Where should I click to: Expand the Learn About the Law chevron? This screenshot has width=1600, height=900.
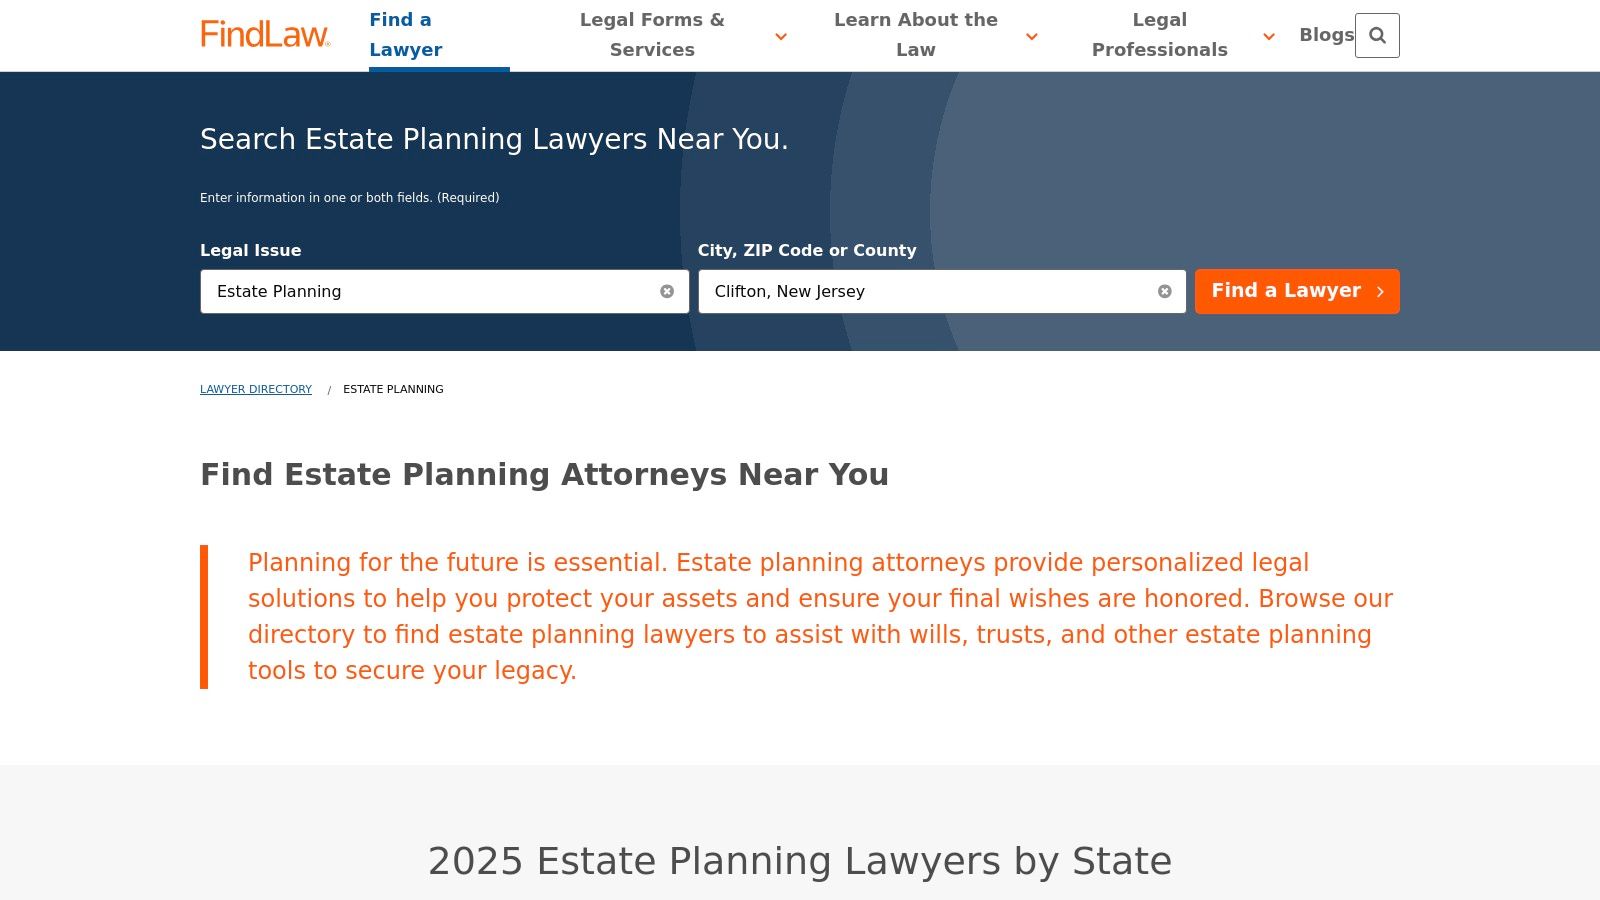click(x=1032, y=37)
